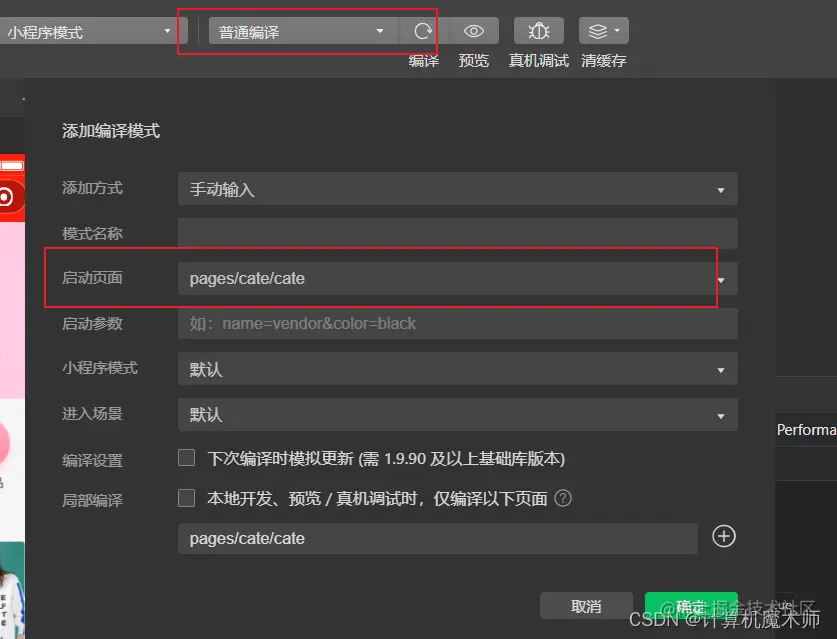Screen dimensions: 837x639
Task: Cancel the dialog using 取消
Action: 586,605
